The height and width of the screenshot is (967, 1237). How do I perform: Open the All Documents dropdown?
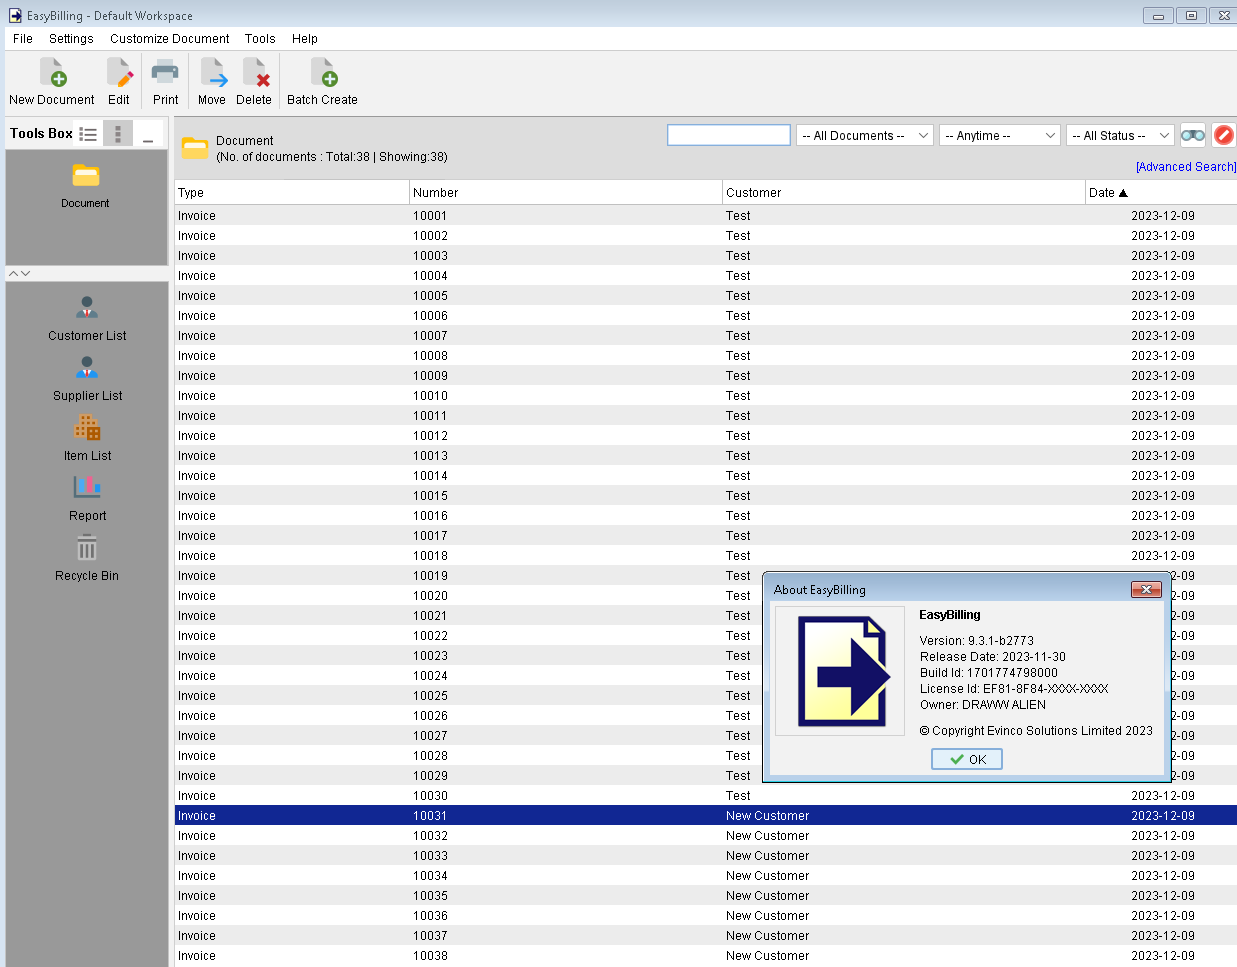pos(865,135)
